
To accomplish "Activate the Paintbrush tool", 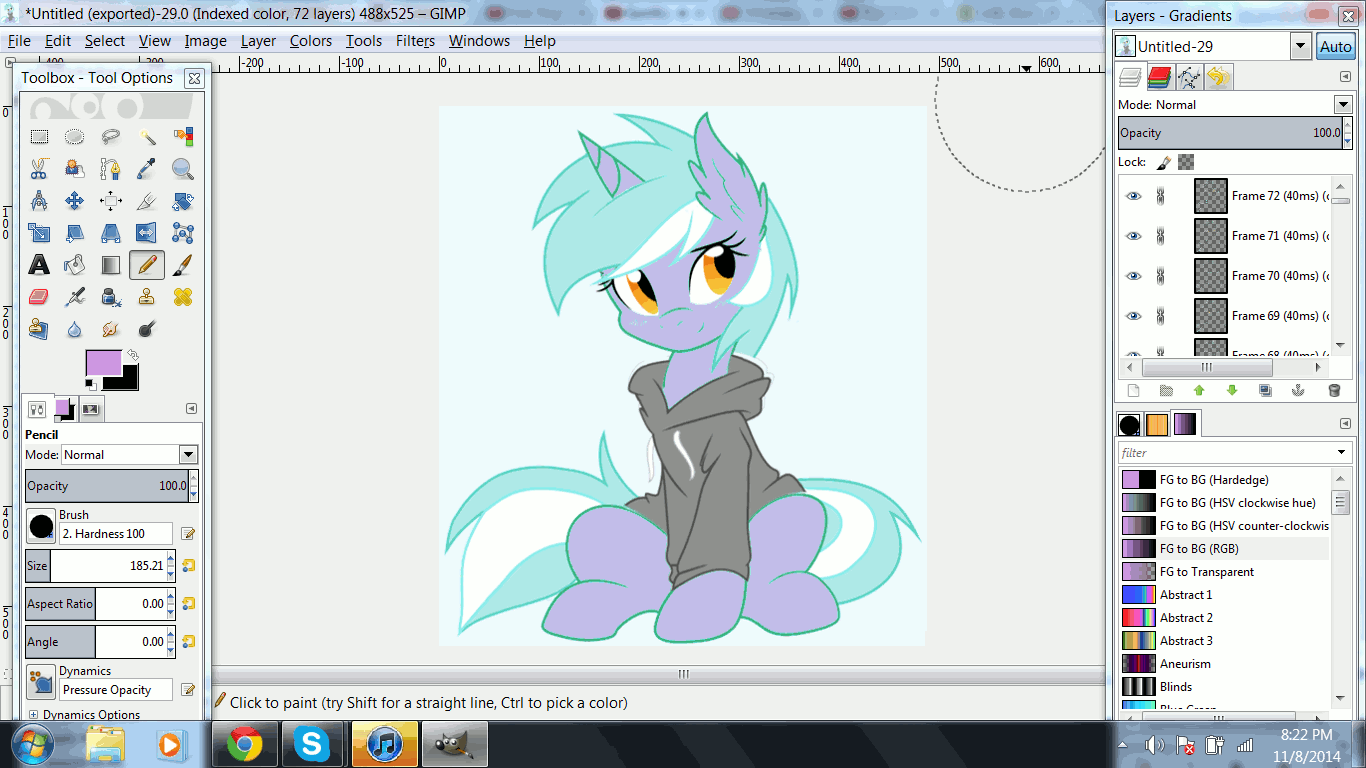I will click(x=183, y=265).
